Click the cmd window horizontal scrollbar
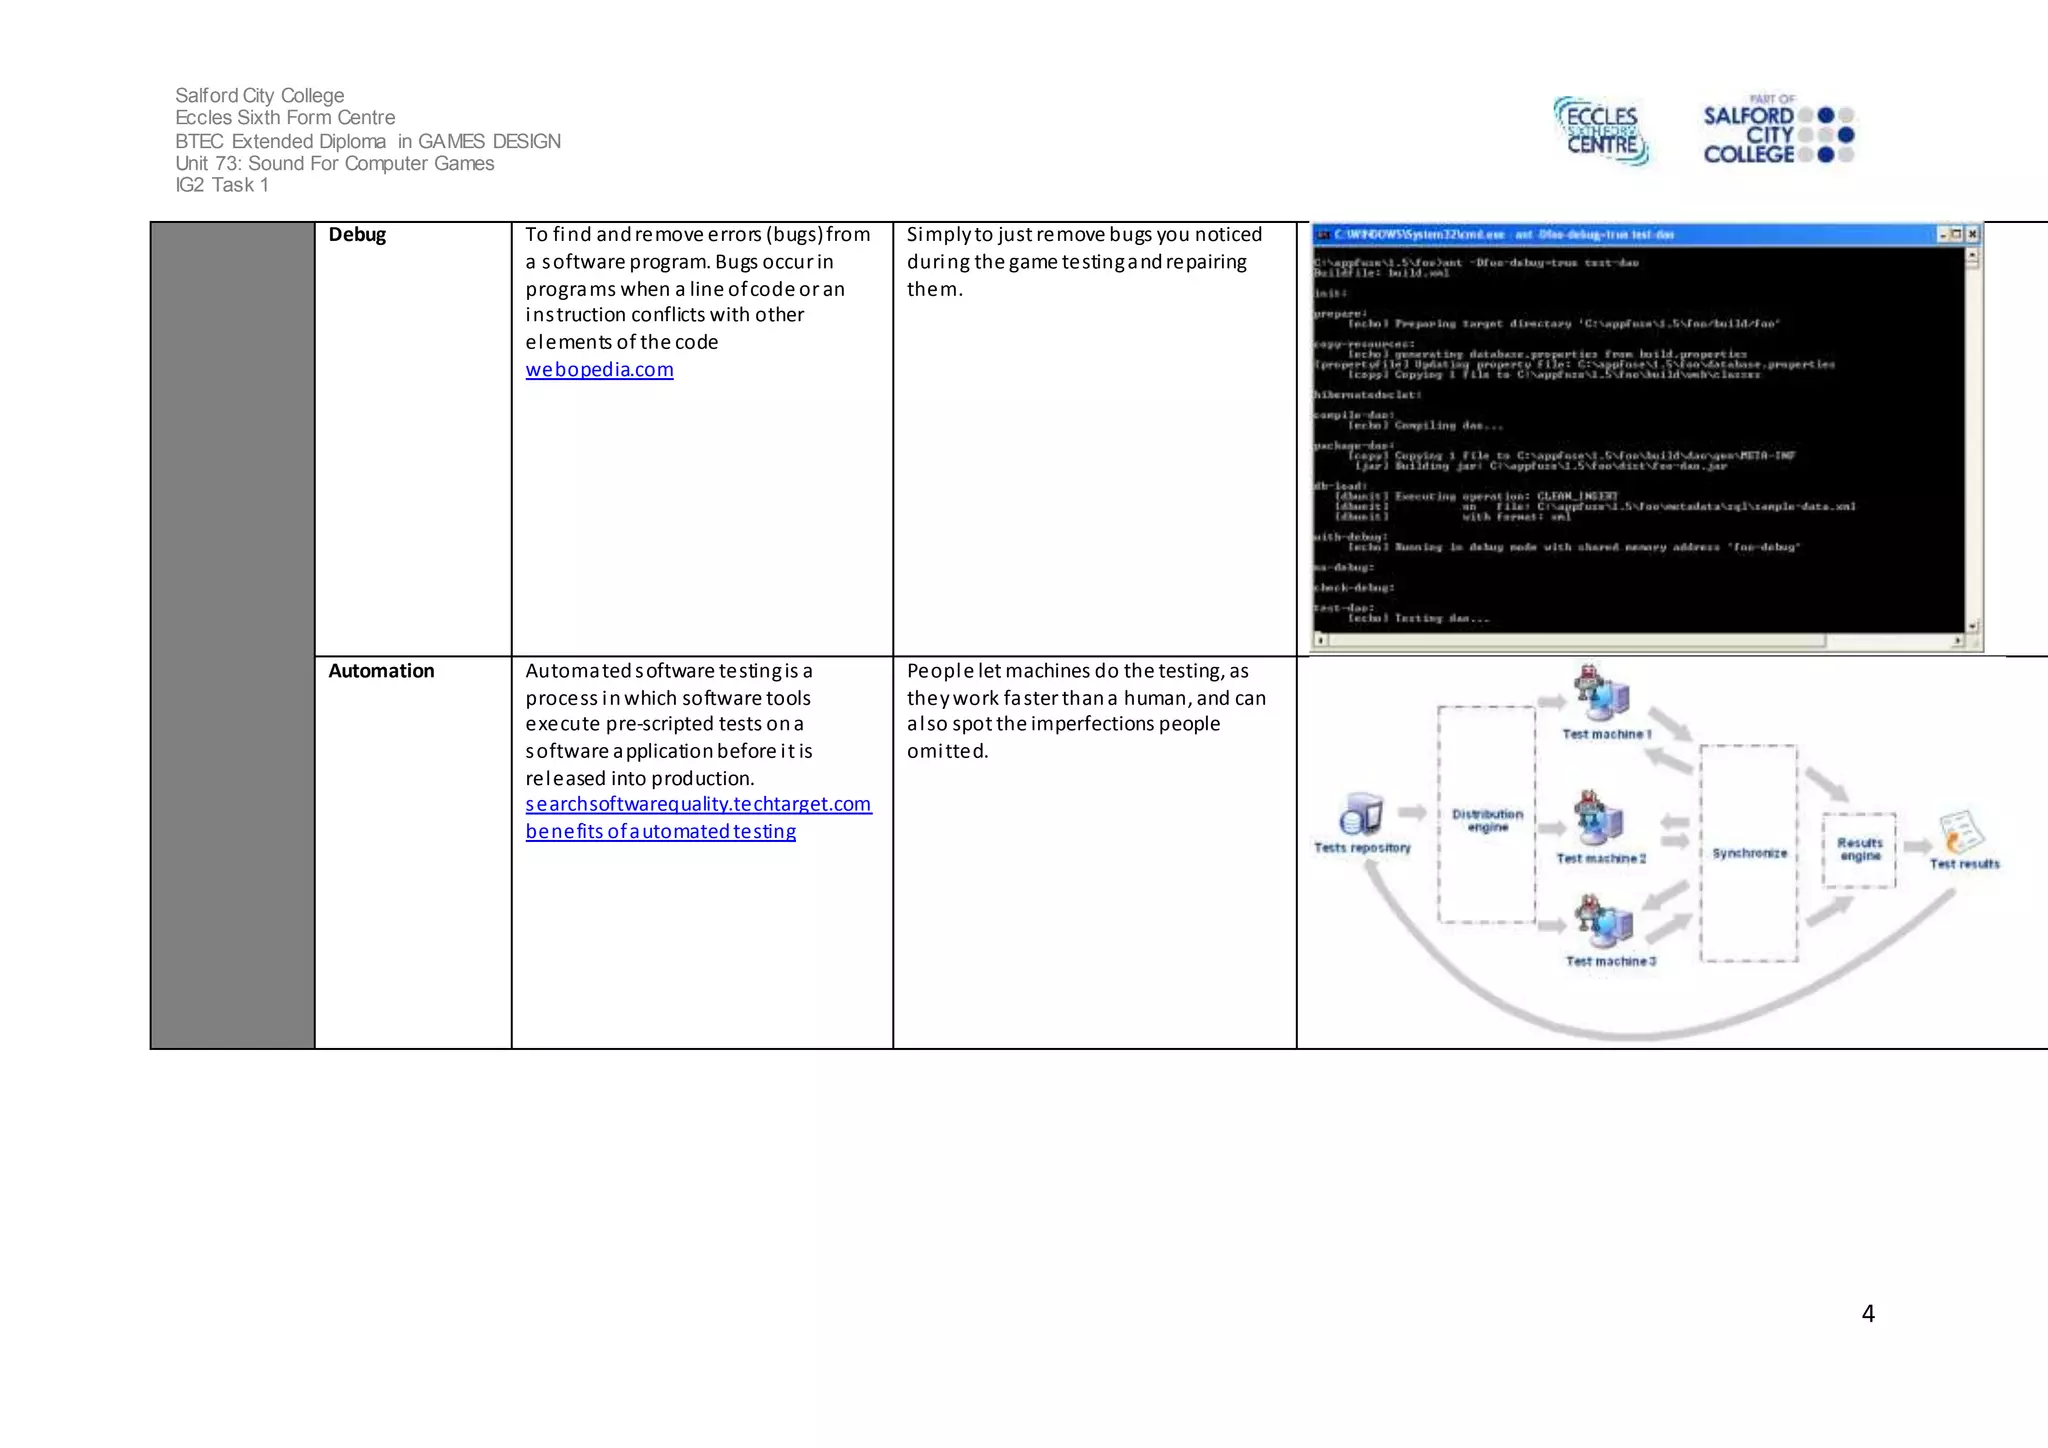 click(x=1640, y=641)
